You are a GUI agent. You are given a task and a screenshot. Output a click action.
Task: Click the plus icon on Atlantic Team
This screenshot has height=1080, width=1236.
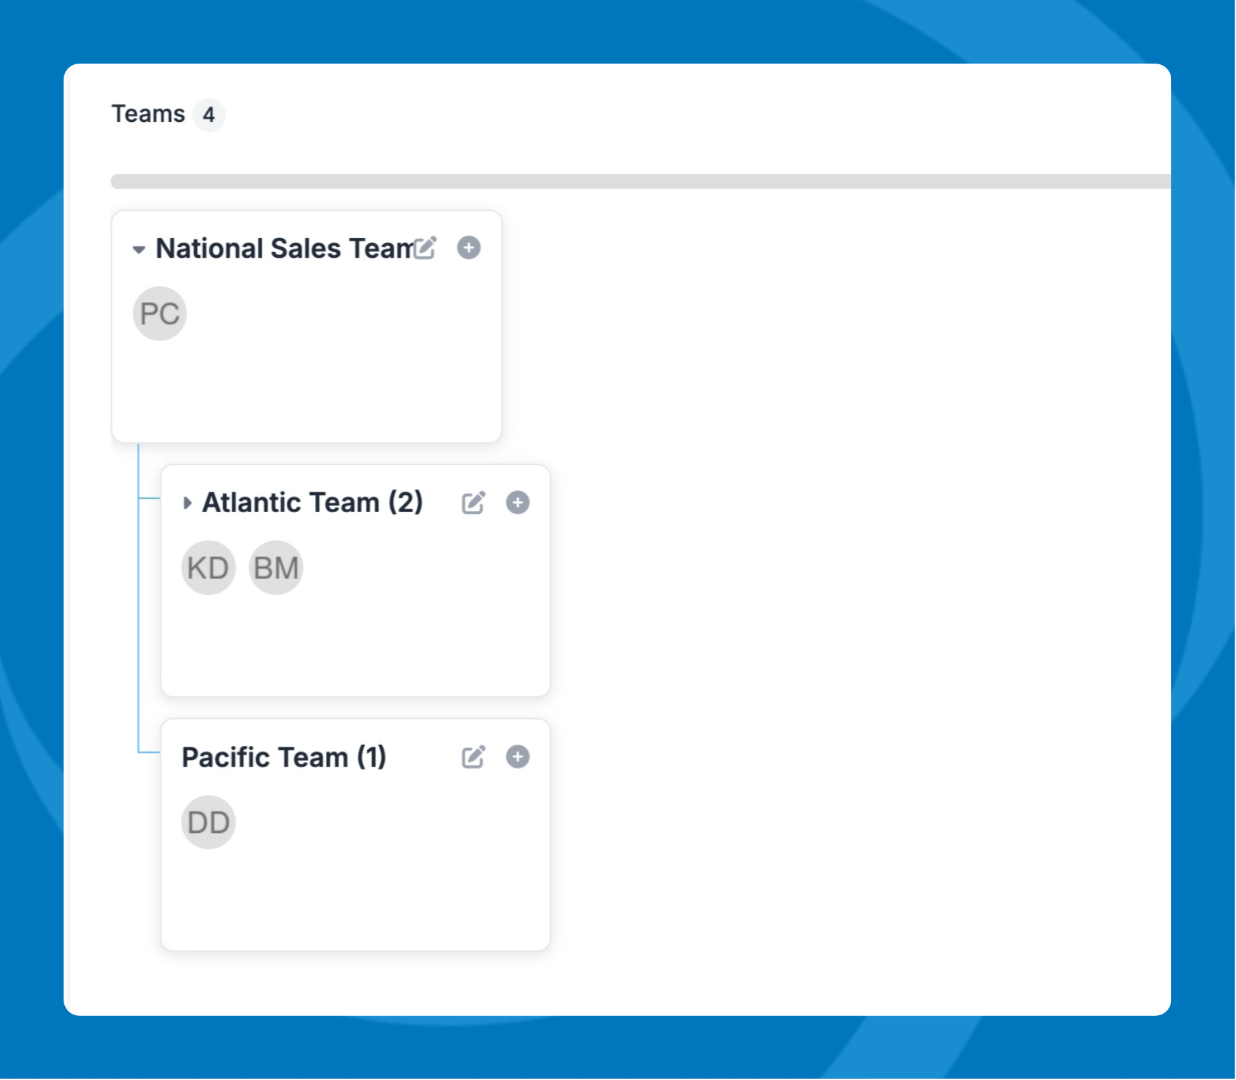click(518, 502)
